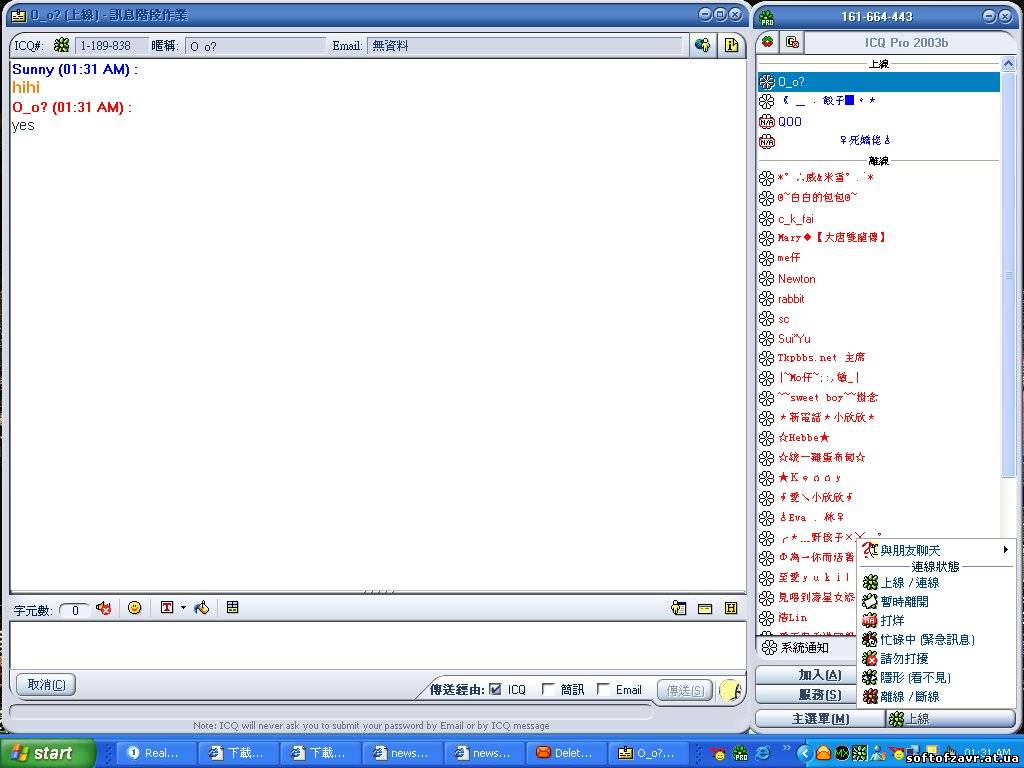Open the 上線 status dropdown at the bottom
Screen dimensions: 1024x768
950,718
